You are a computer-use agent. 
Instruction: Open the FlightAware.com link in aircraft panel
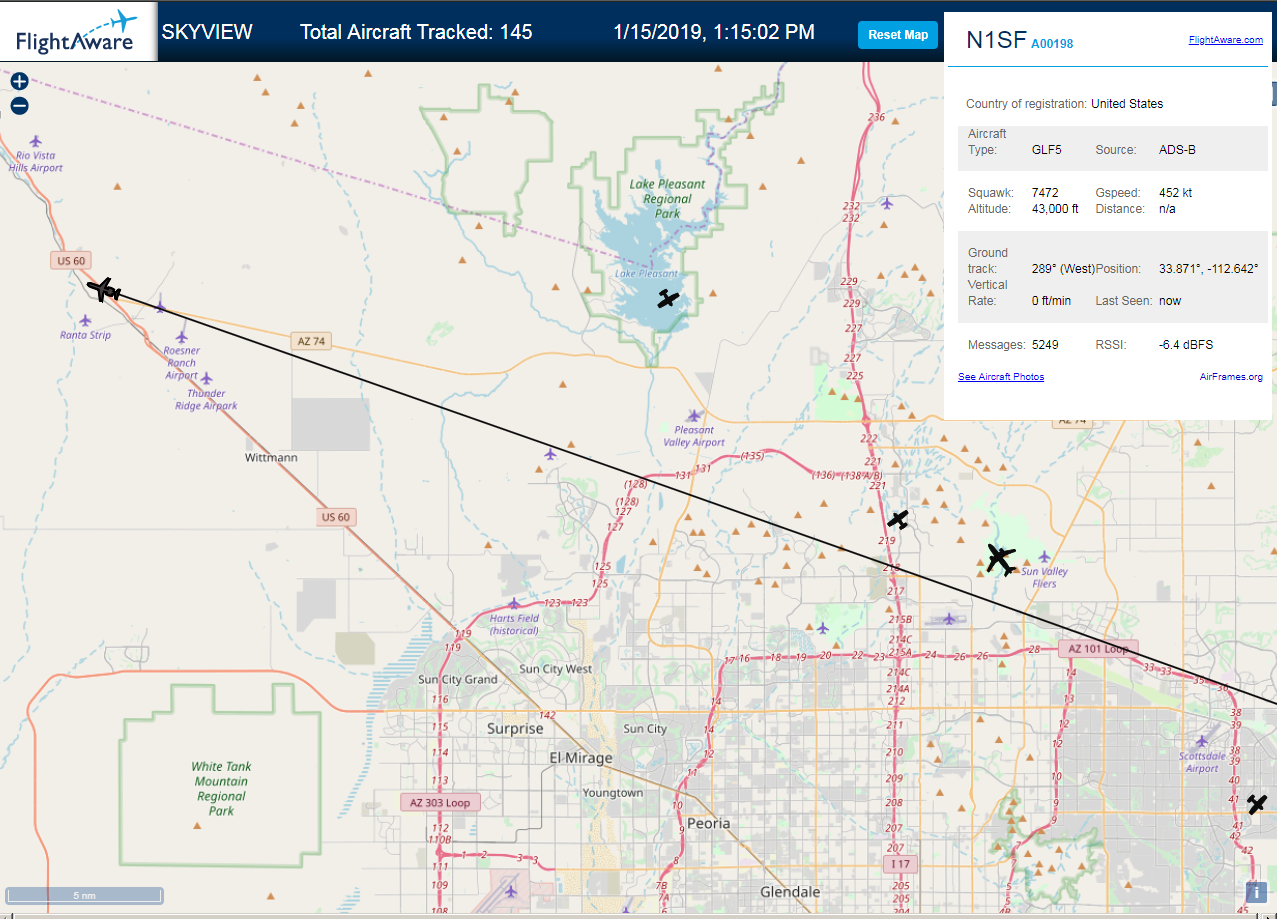pyautogui.click(x=1225, y=40)
